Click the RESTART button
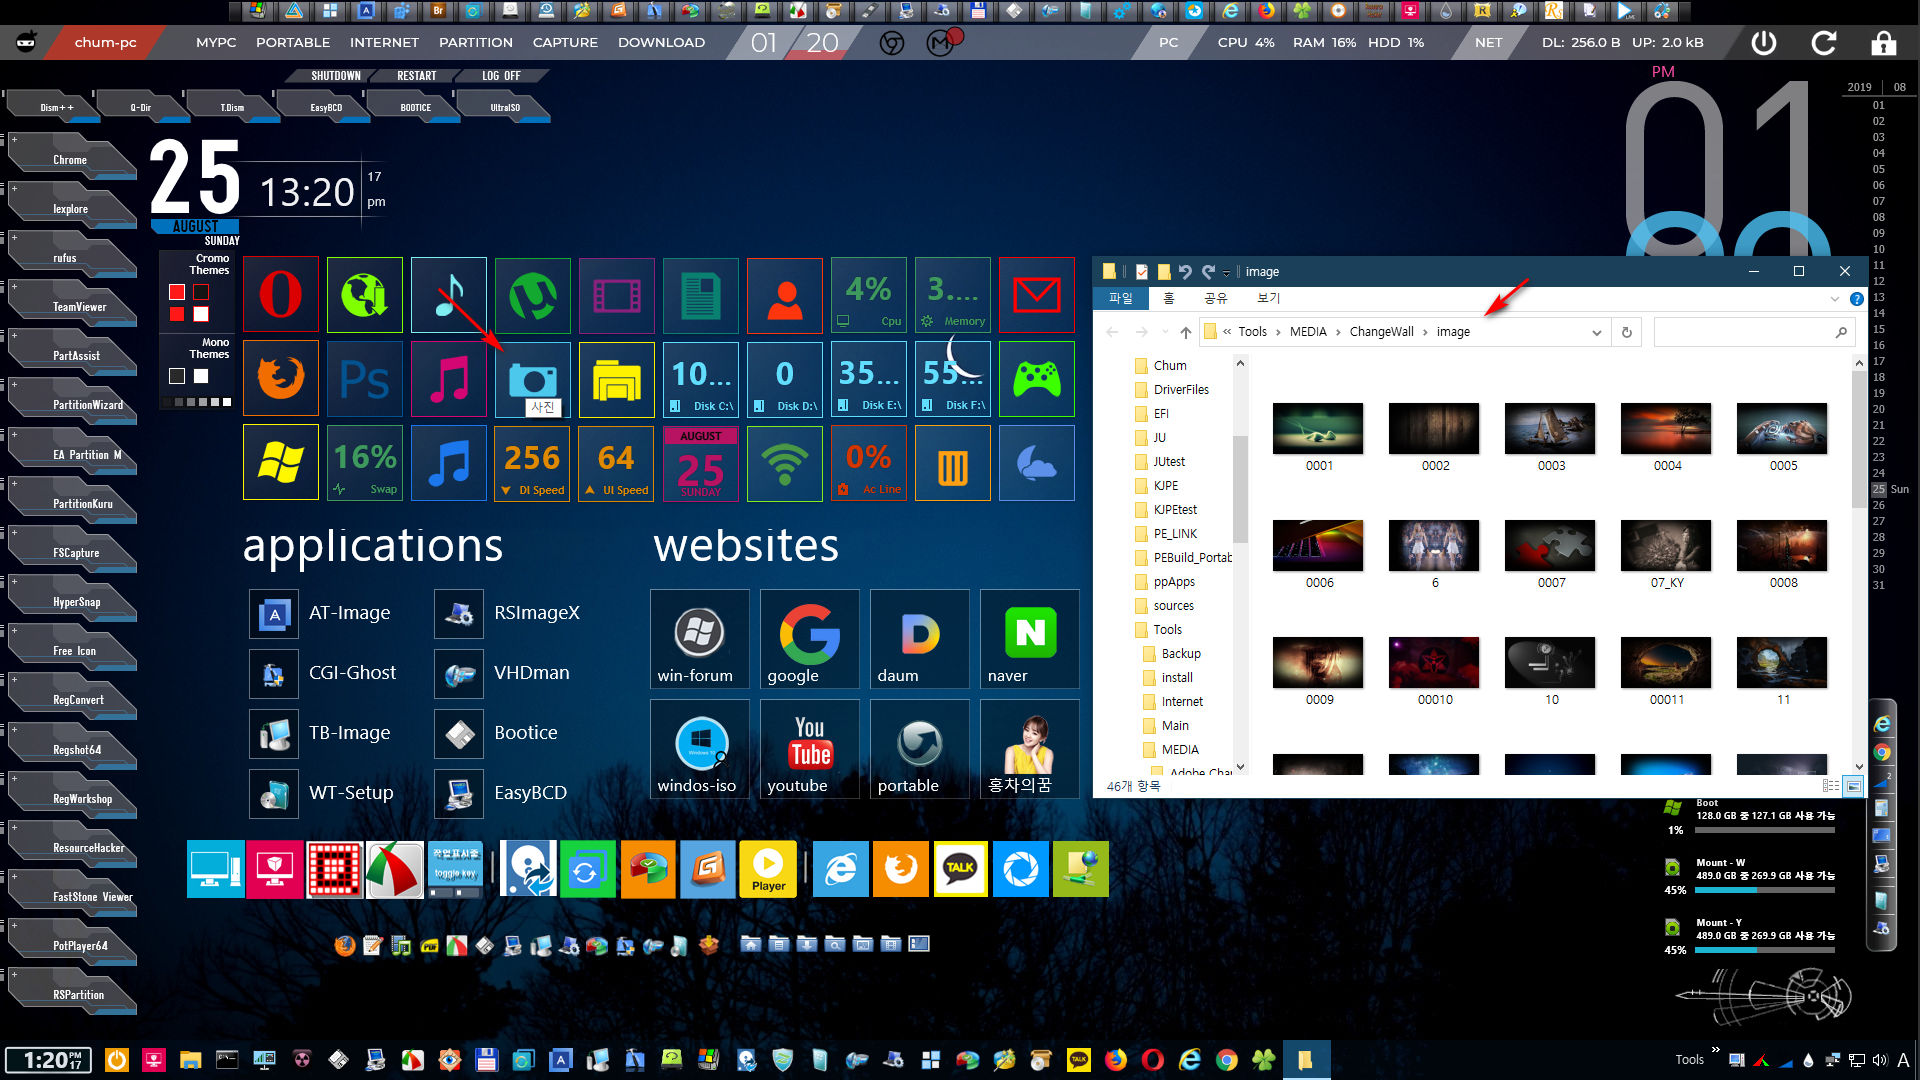This screenshot has height=1080, width=1920. (416, 76)
